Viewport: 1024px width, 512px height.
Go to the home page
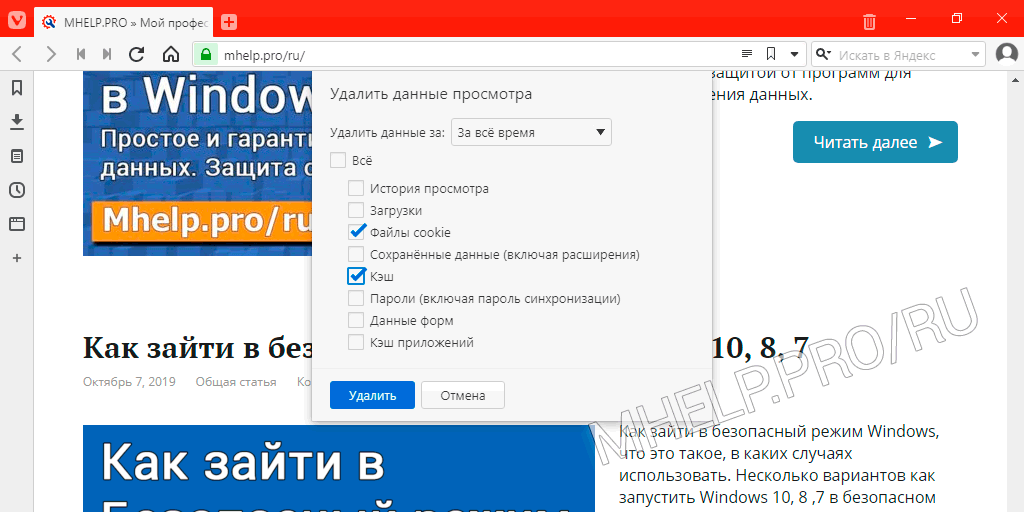170,54
